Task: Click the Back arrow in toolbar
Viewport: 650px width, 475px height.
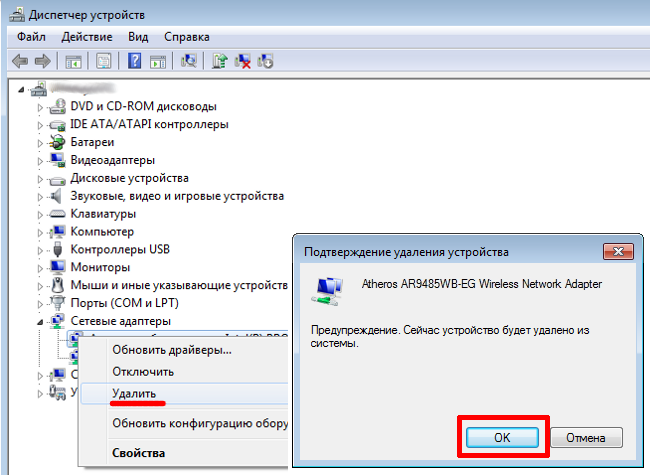Action: point(19,61)
